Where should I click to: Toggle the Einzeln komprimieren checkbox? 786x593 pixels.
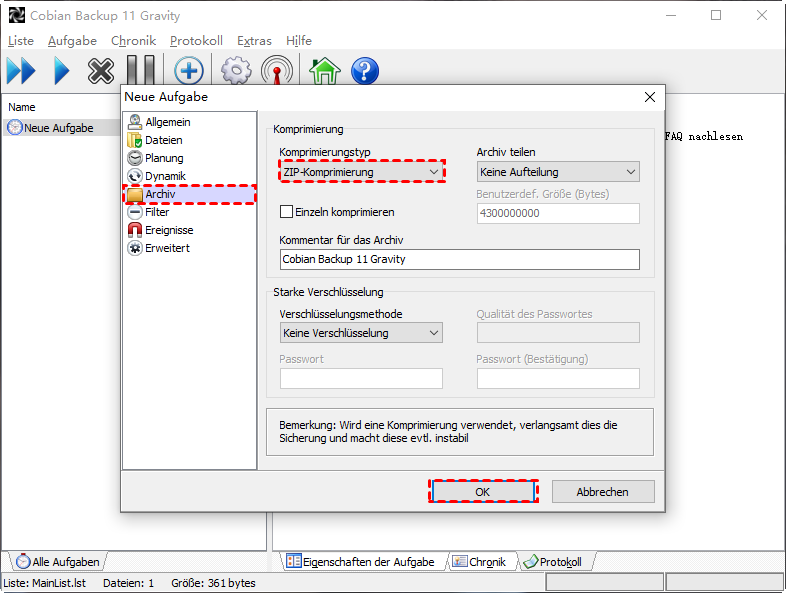coord(286,212)
